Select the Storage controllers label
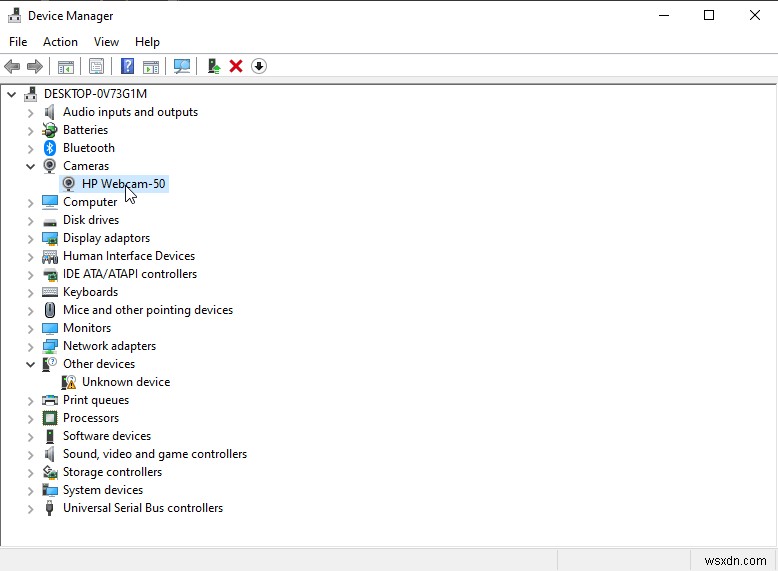Image resolution: width=778 pixels, height=571 pixels. 112,472
